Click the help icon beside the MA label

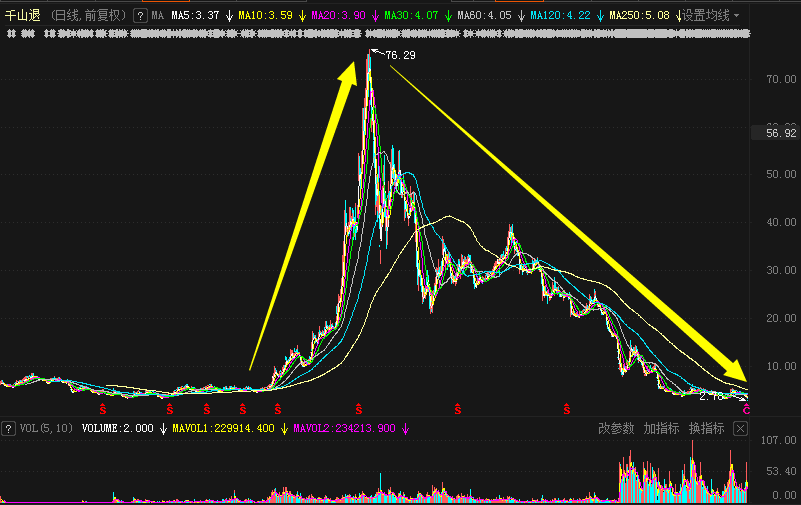140,16
